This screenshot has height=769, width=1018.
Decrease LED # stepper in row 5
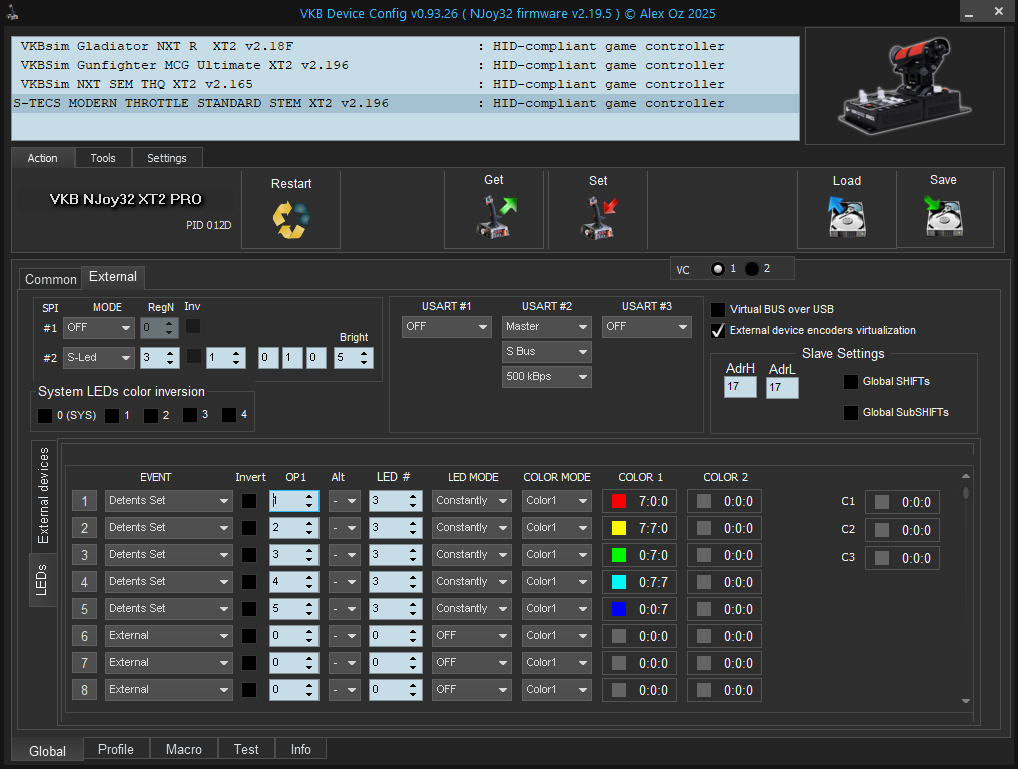point(413,614)
